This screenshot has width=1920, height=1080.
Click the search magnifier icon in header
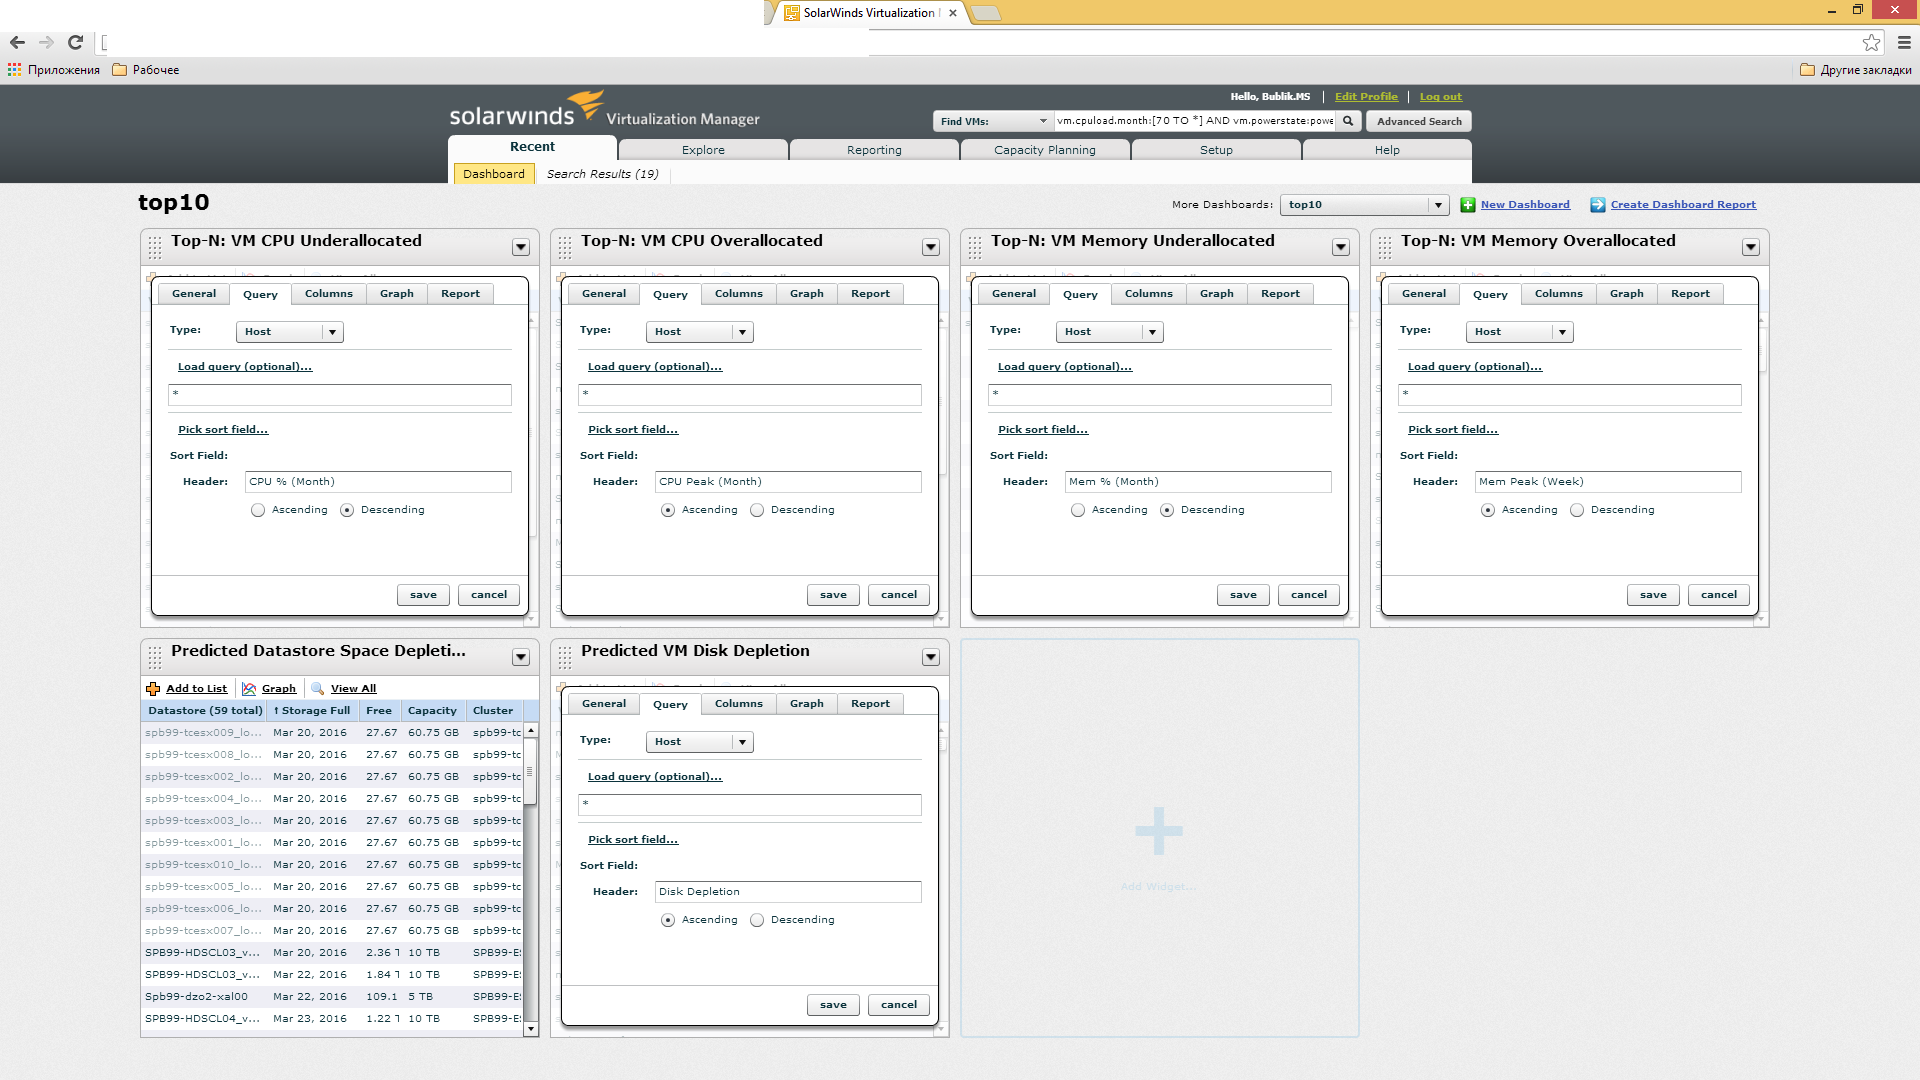(1348, 121)
